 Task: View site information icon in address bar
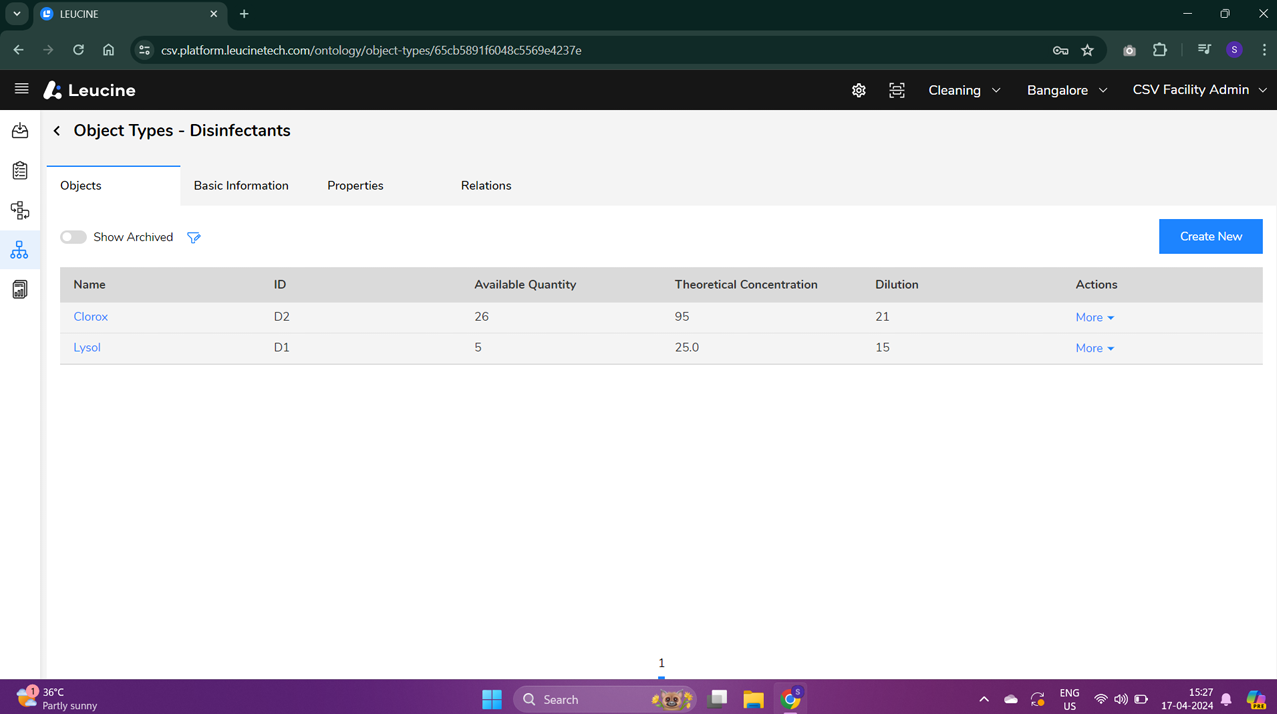tap(144, 50)
